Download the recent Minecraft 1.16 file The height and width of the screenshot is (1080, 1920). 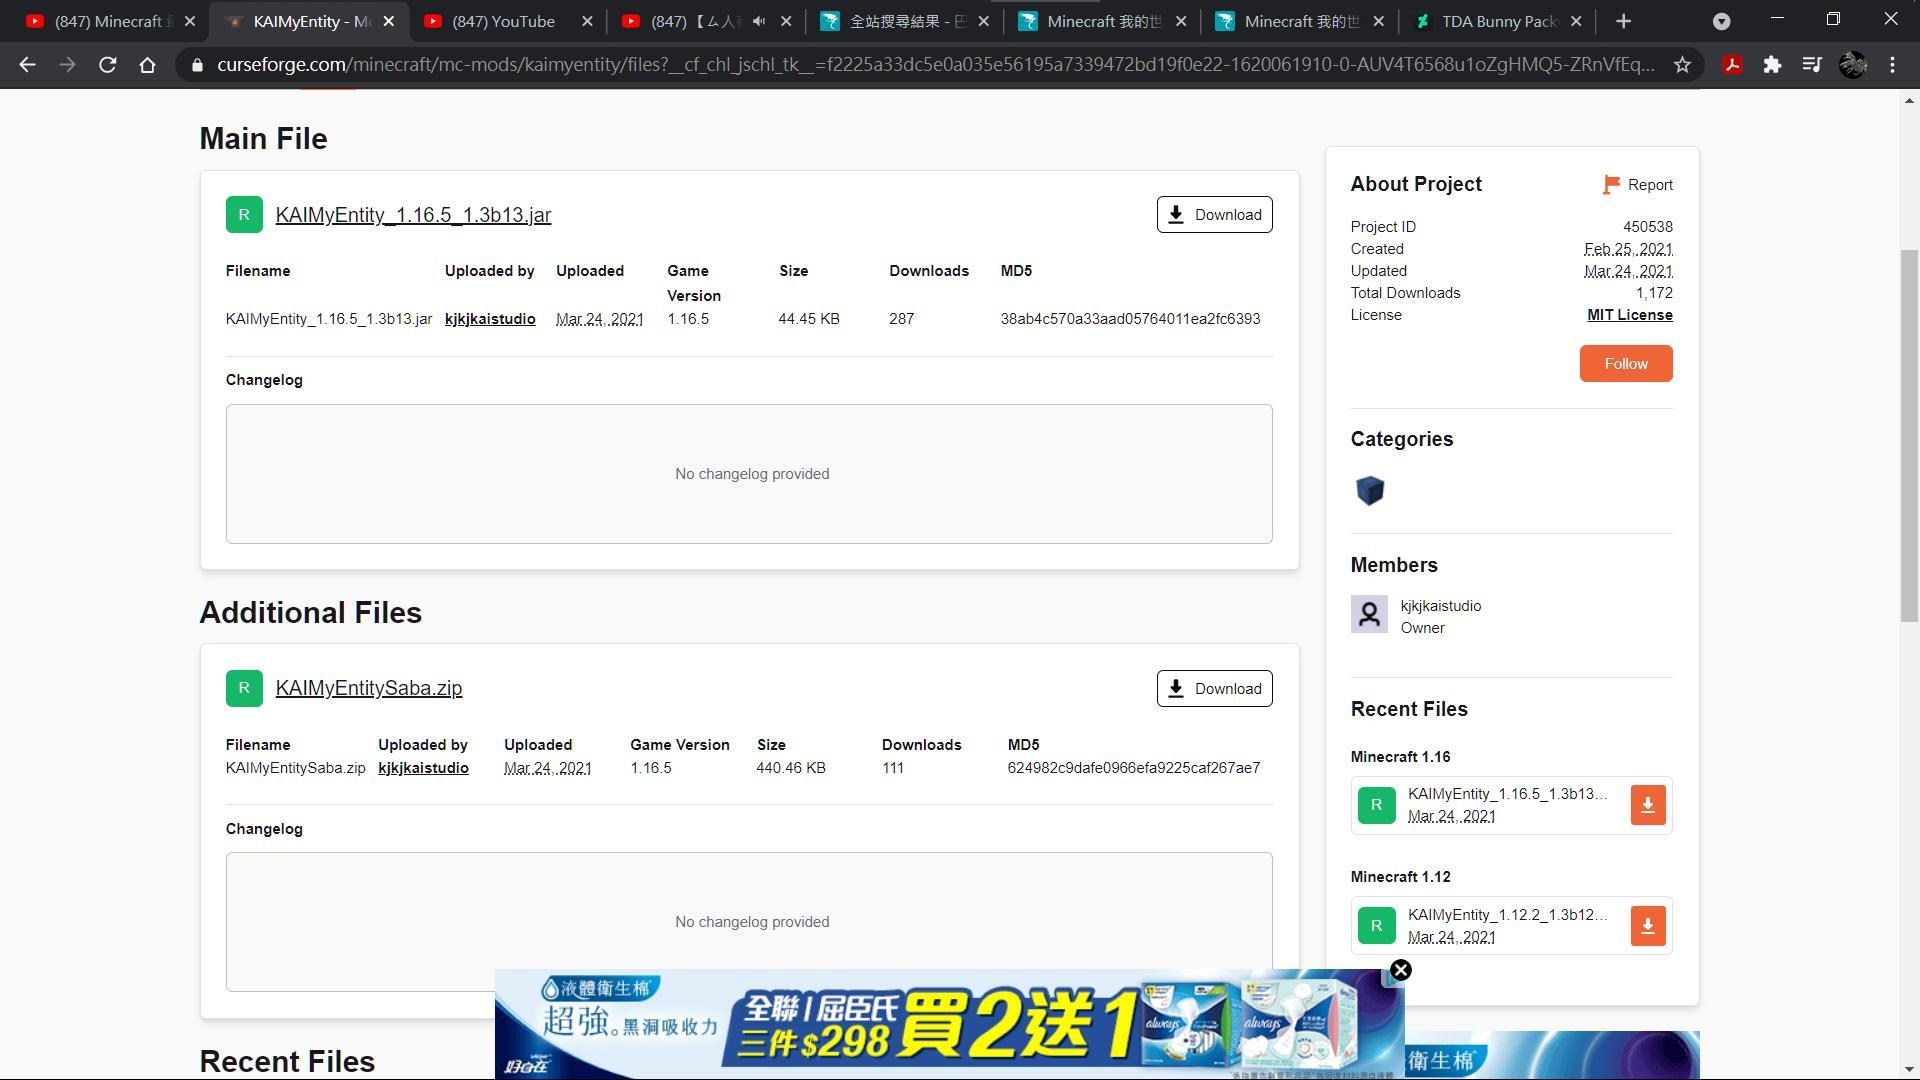(x=1647, y=806)
